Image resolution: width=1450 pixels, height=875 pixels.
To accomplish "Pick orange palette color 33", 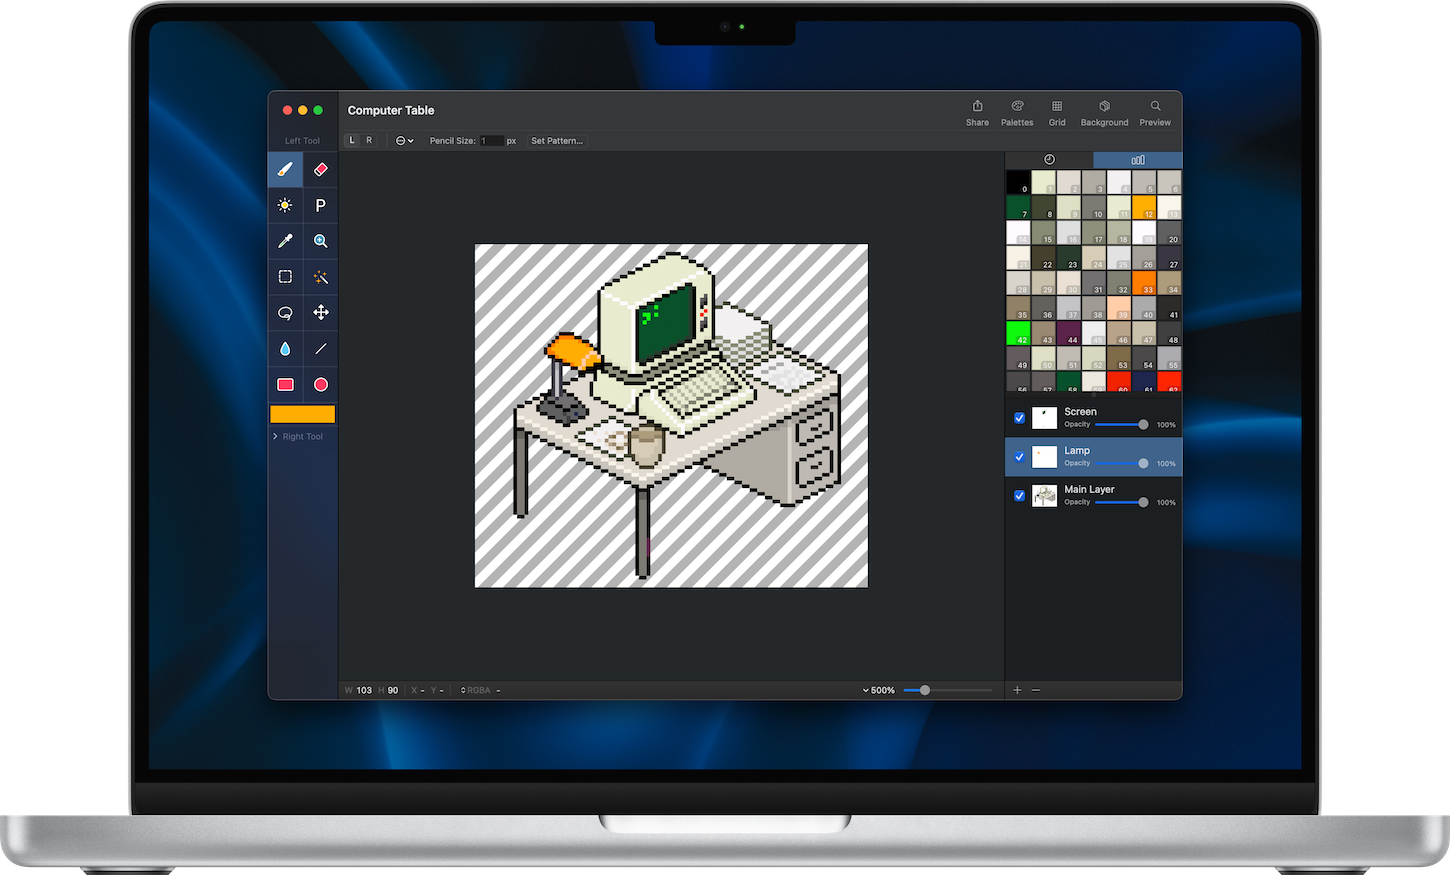I will (x=1144, y=282).
